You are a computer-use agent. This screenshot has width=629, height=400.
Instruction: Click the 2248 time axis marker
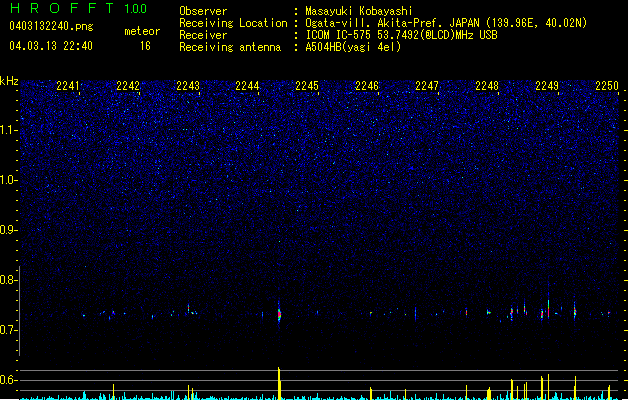[487, 86]
